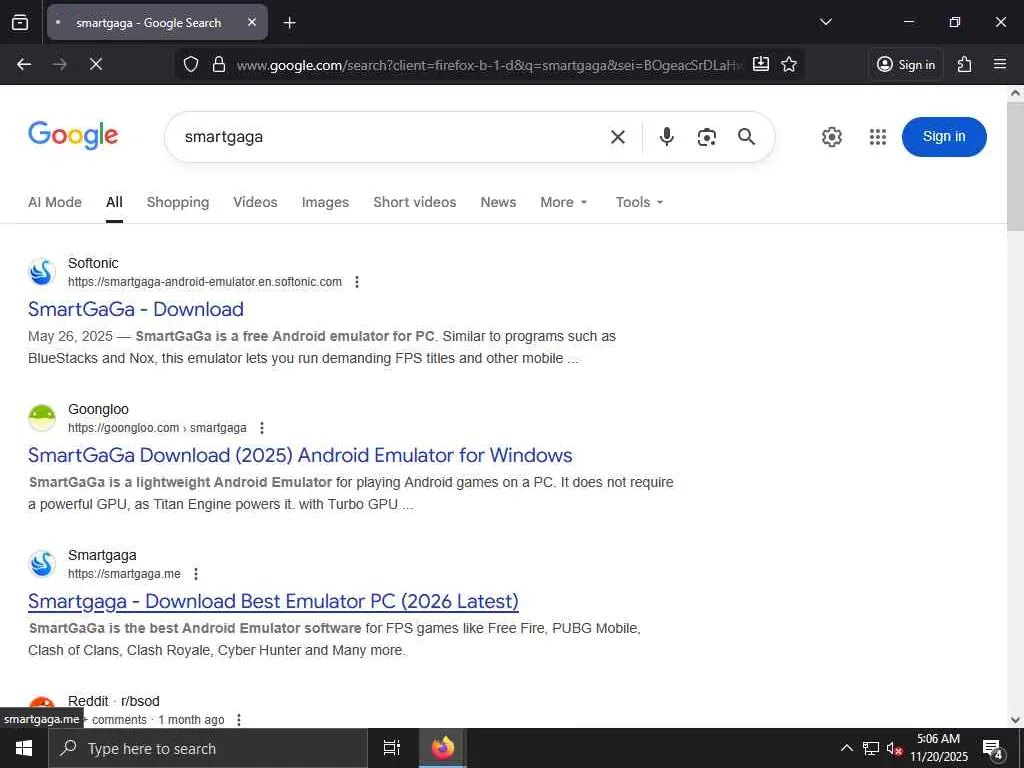The height and width of the screenshot is (768, 1024).
Task: Click scrollbar down arrow
Action: [1015, 720]
